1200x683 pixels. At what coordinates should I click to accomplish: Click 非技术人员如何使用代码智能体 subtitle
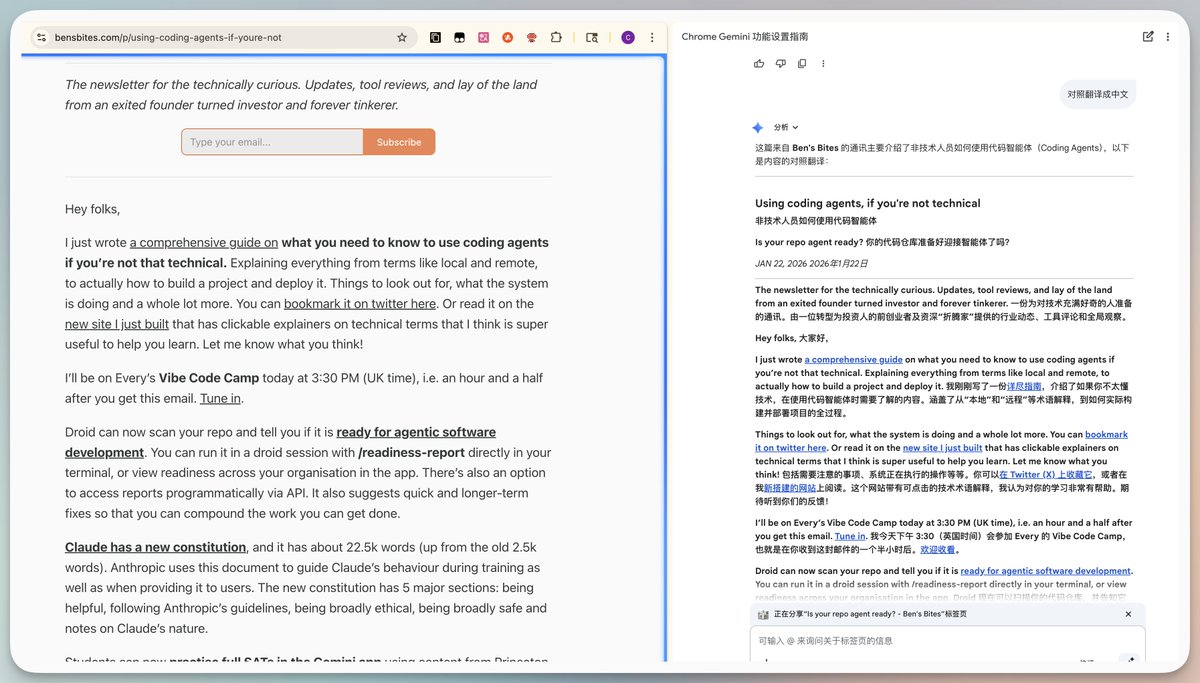point(815,221)
